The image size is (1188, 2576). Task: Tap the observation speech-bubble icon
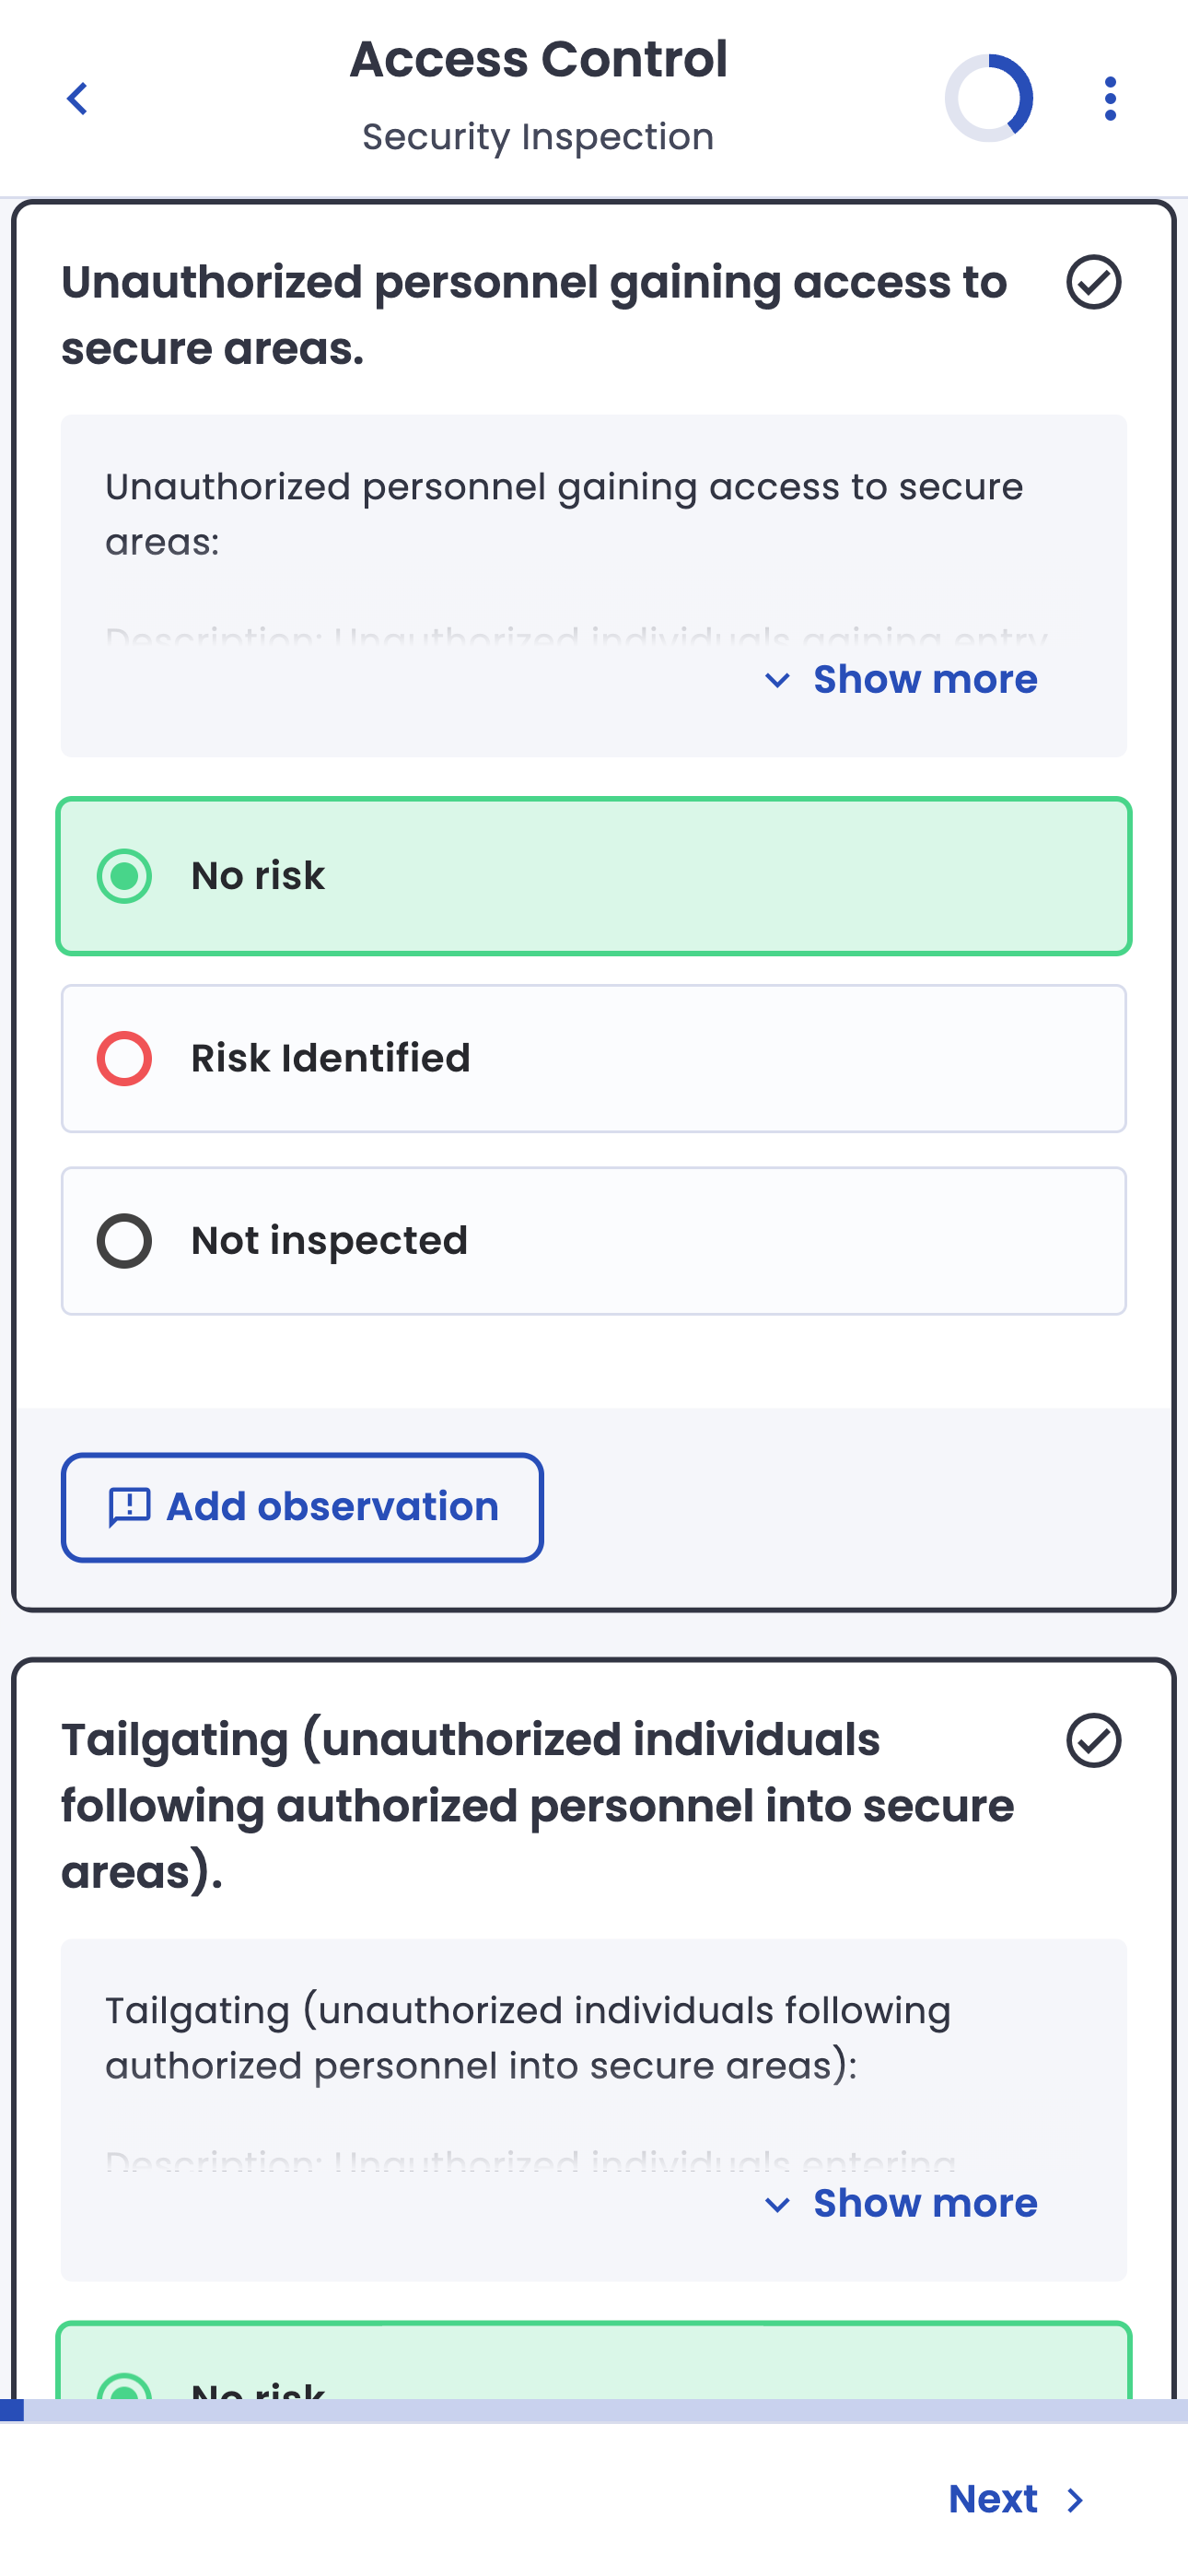point(129,1507)
